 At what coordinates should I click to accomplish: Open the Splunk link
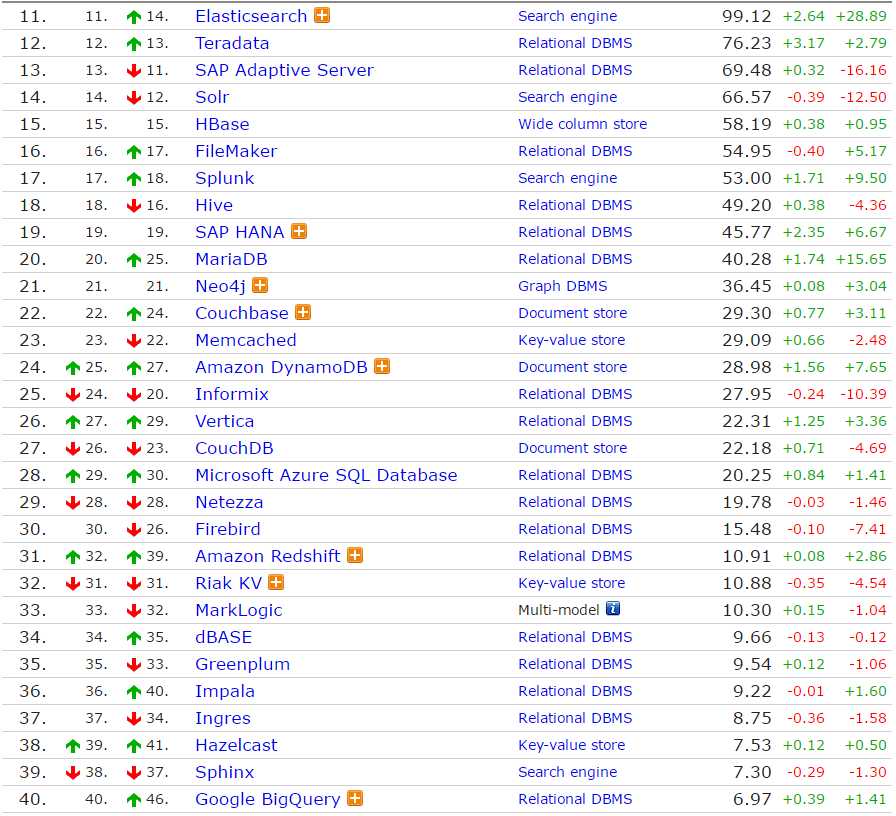tap(224, 178)
